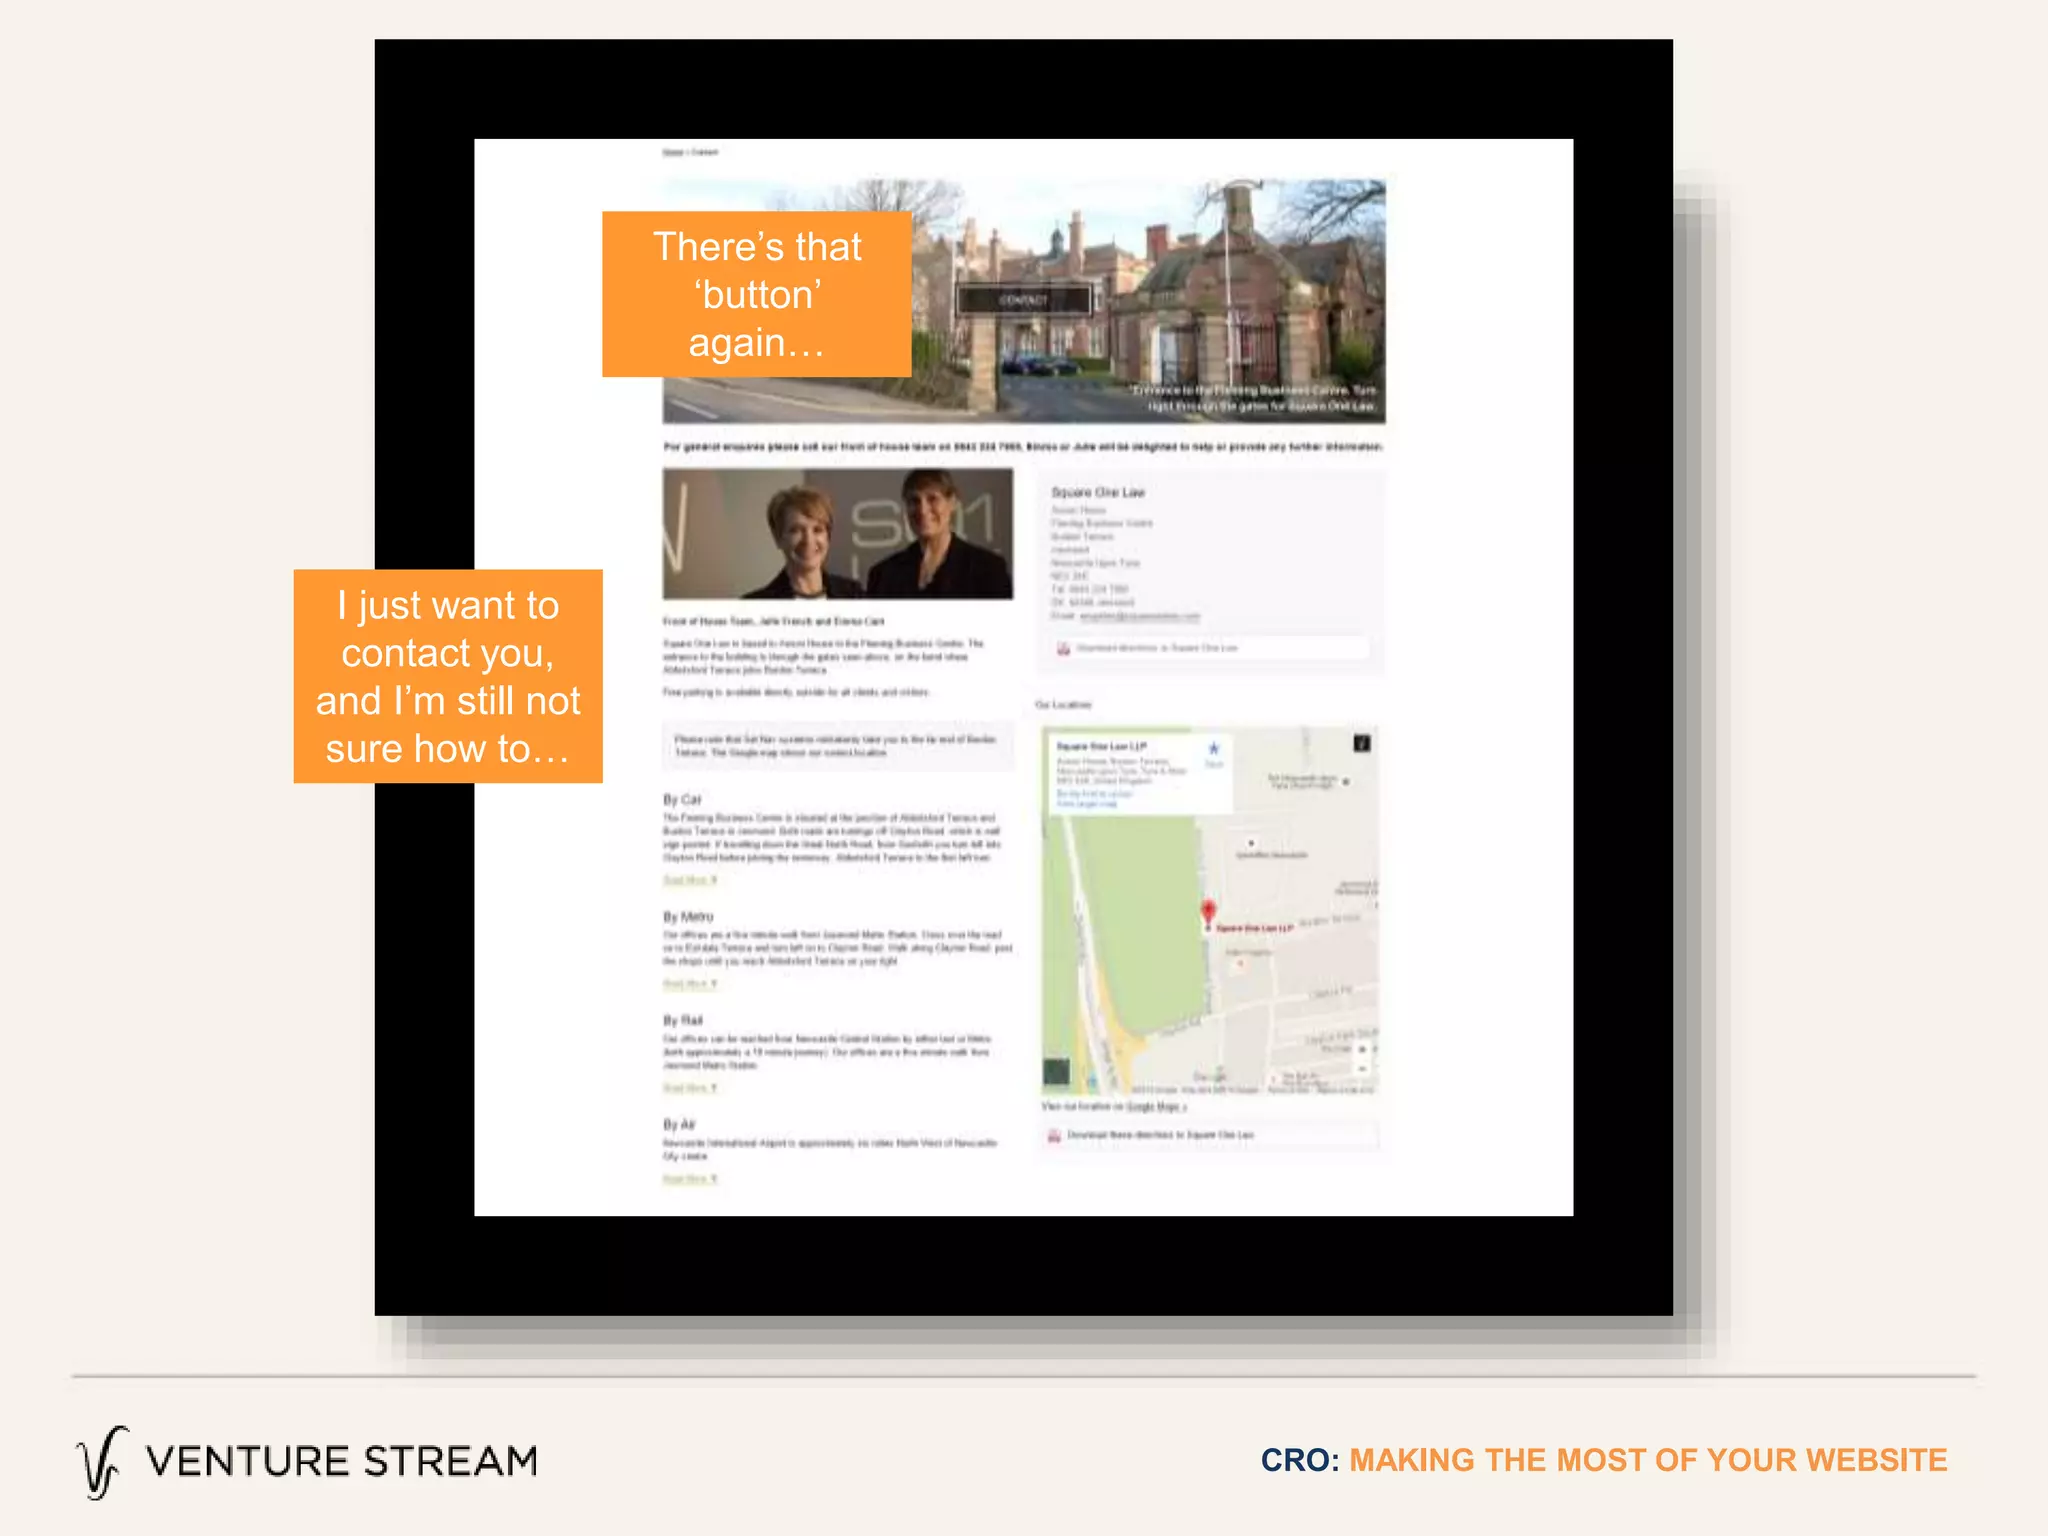Click the lower Download directions to Square One Law
The image size is (2048, 1536).
[x=1160, y=1136]
